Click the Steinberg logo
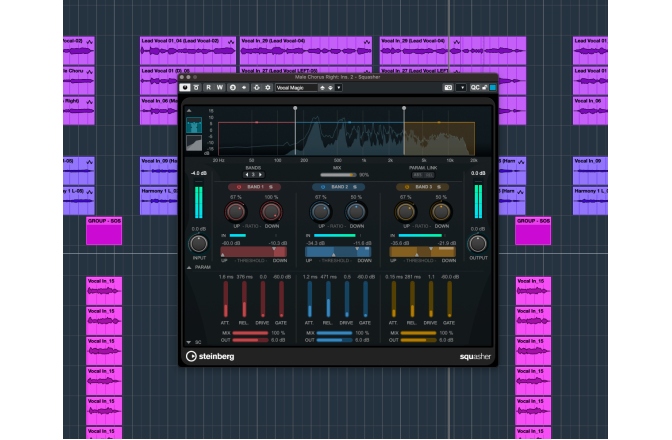 point(210,356)
